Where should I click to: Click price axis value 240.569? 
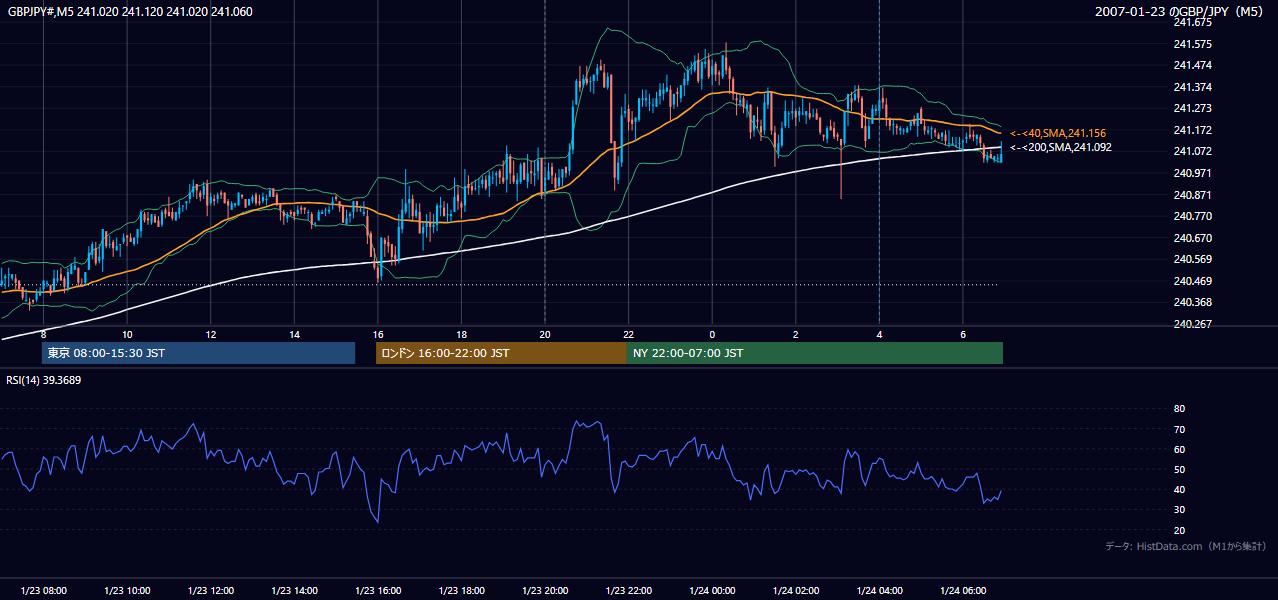coord(1193,259)
